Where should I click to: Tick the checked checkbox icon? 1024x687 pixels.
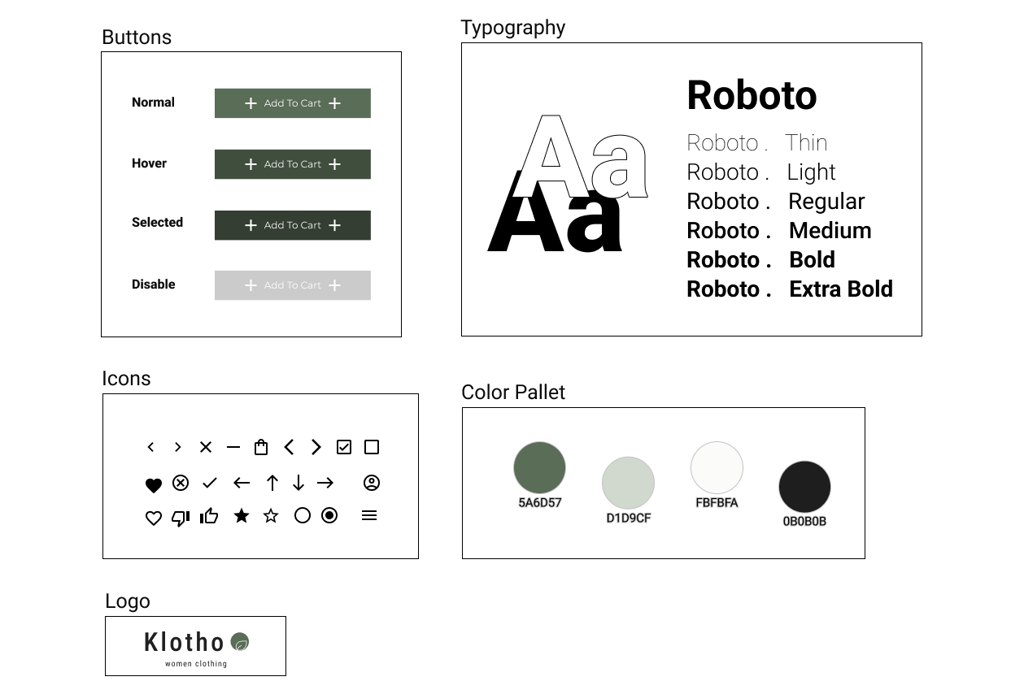point(344,447)
